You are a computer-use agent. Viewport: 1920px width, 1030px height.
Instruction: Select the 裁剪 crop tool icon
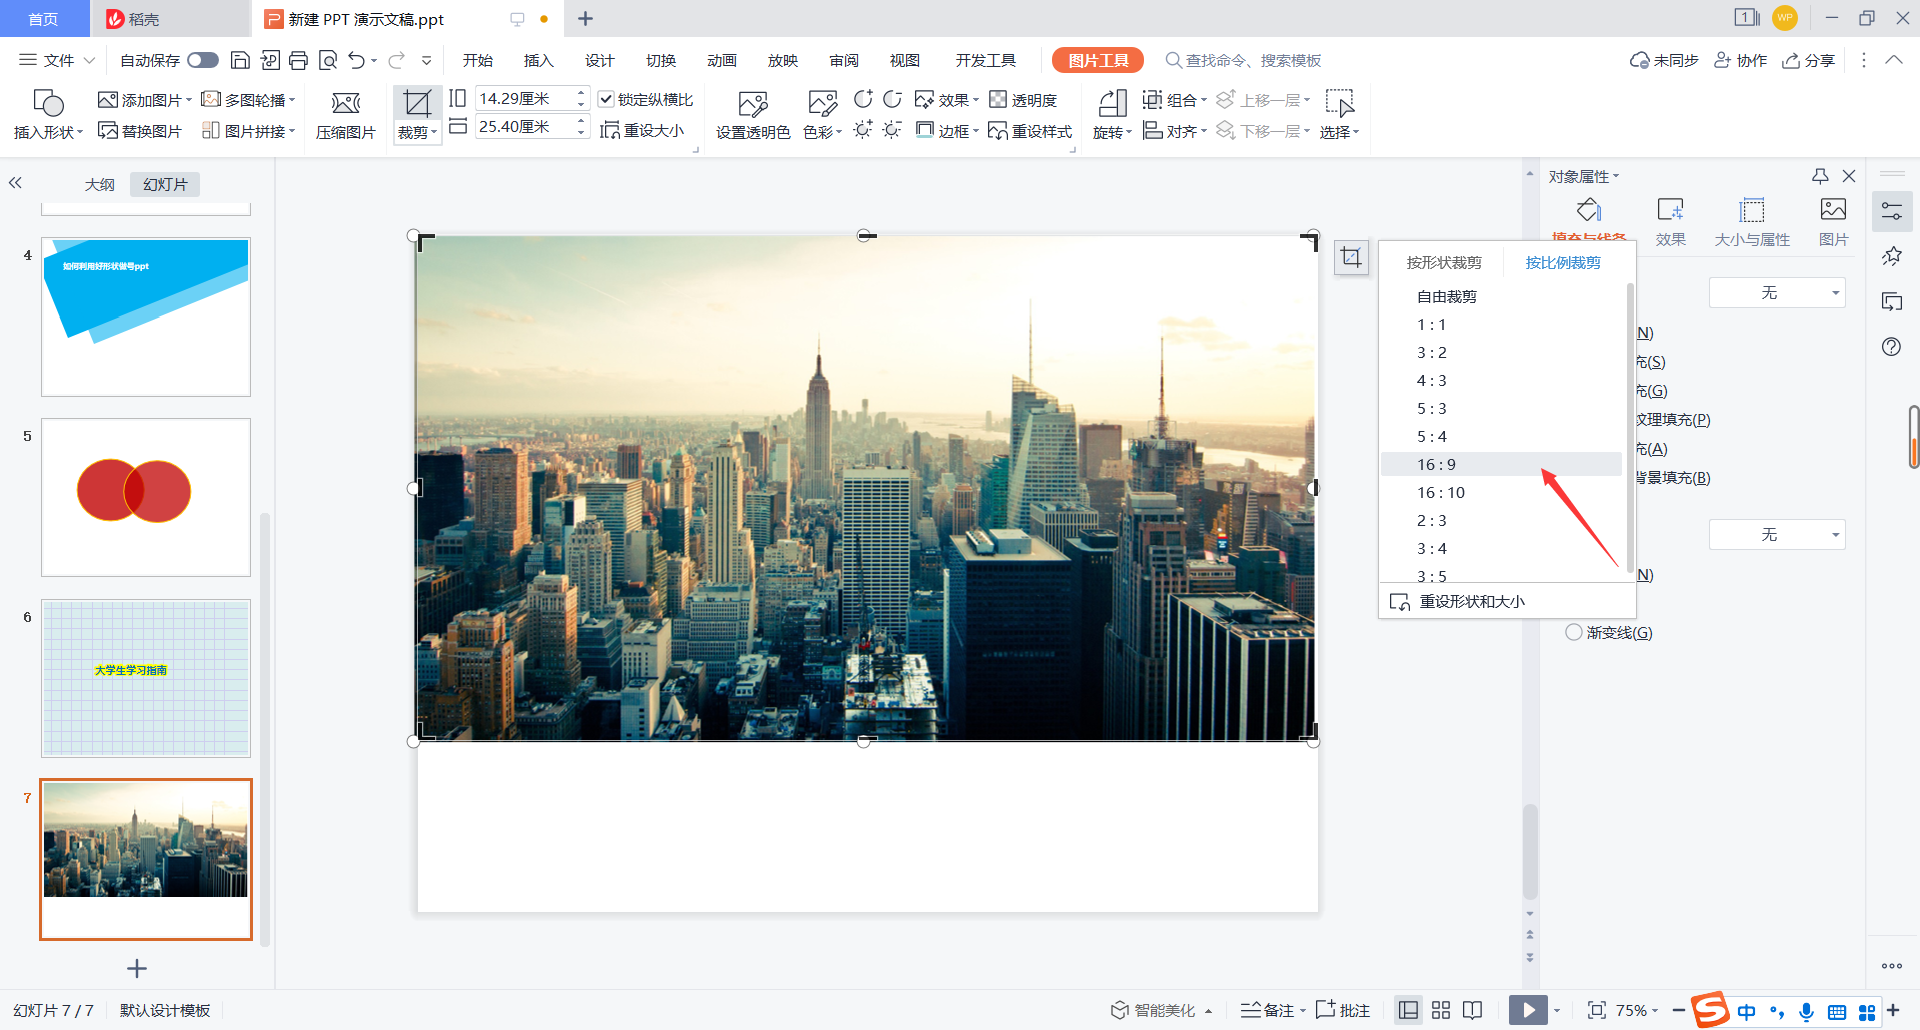pyautogui.click(x=417, y=103)
